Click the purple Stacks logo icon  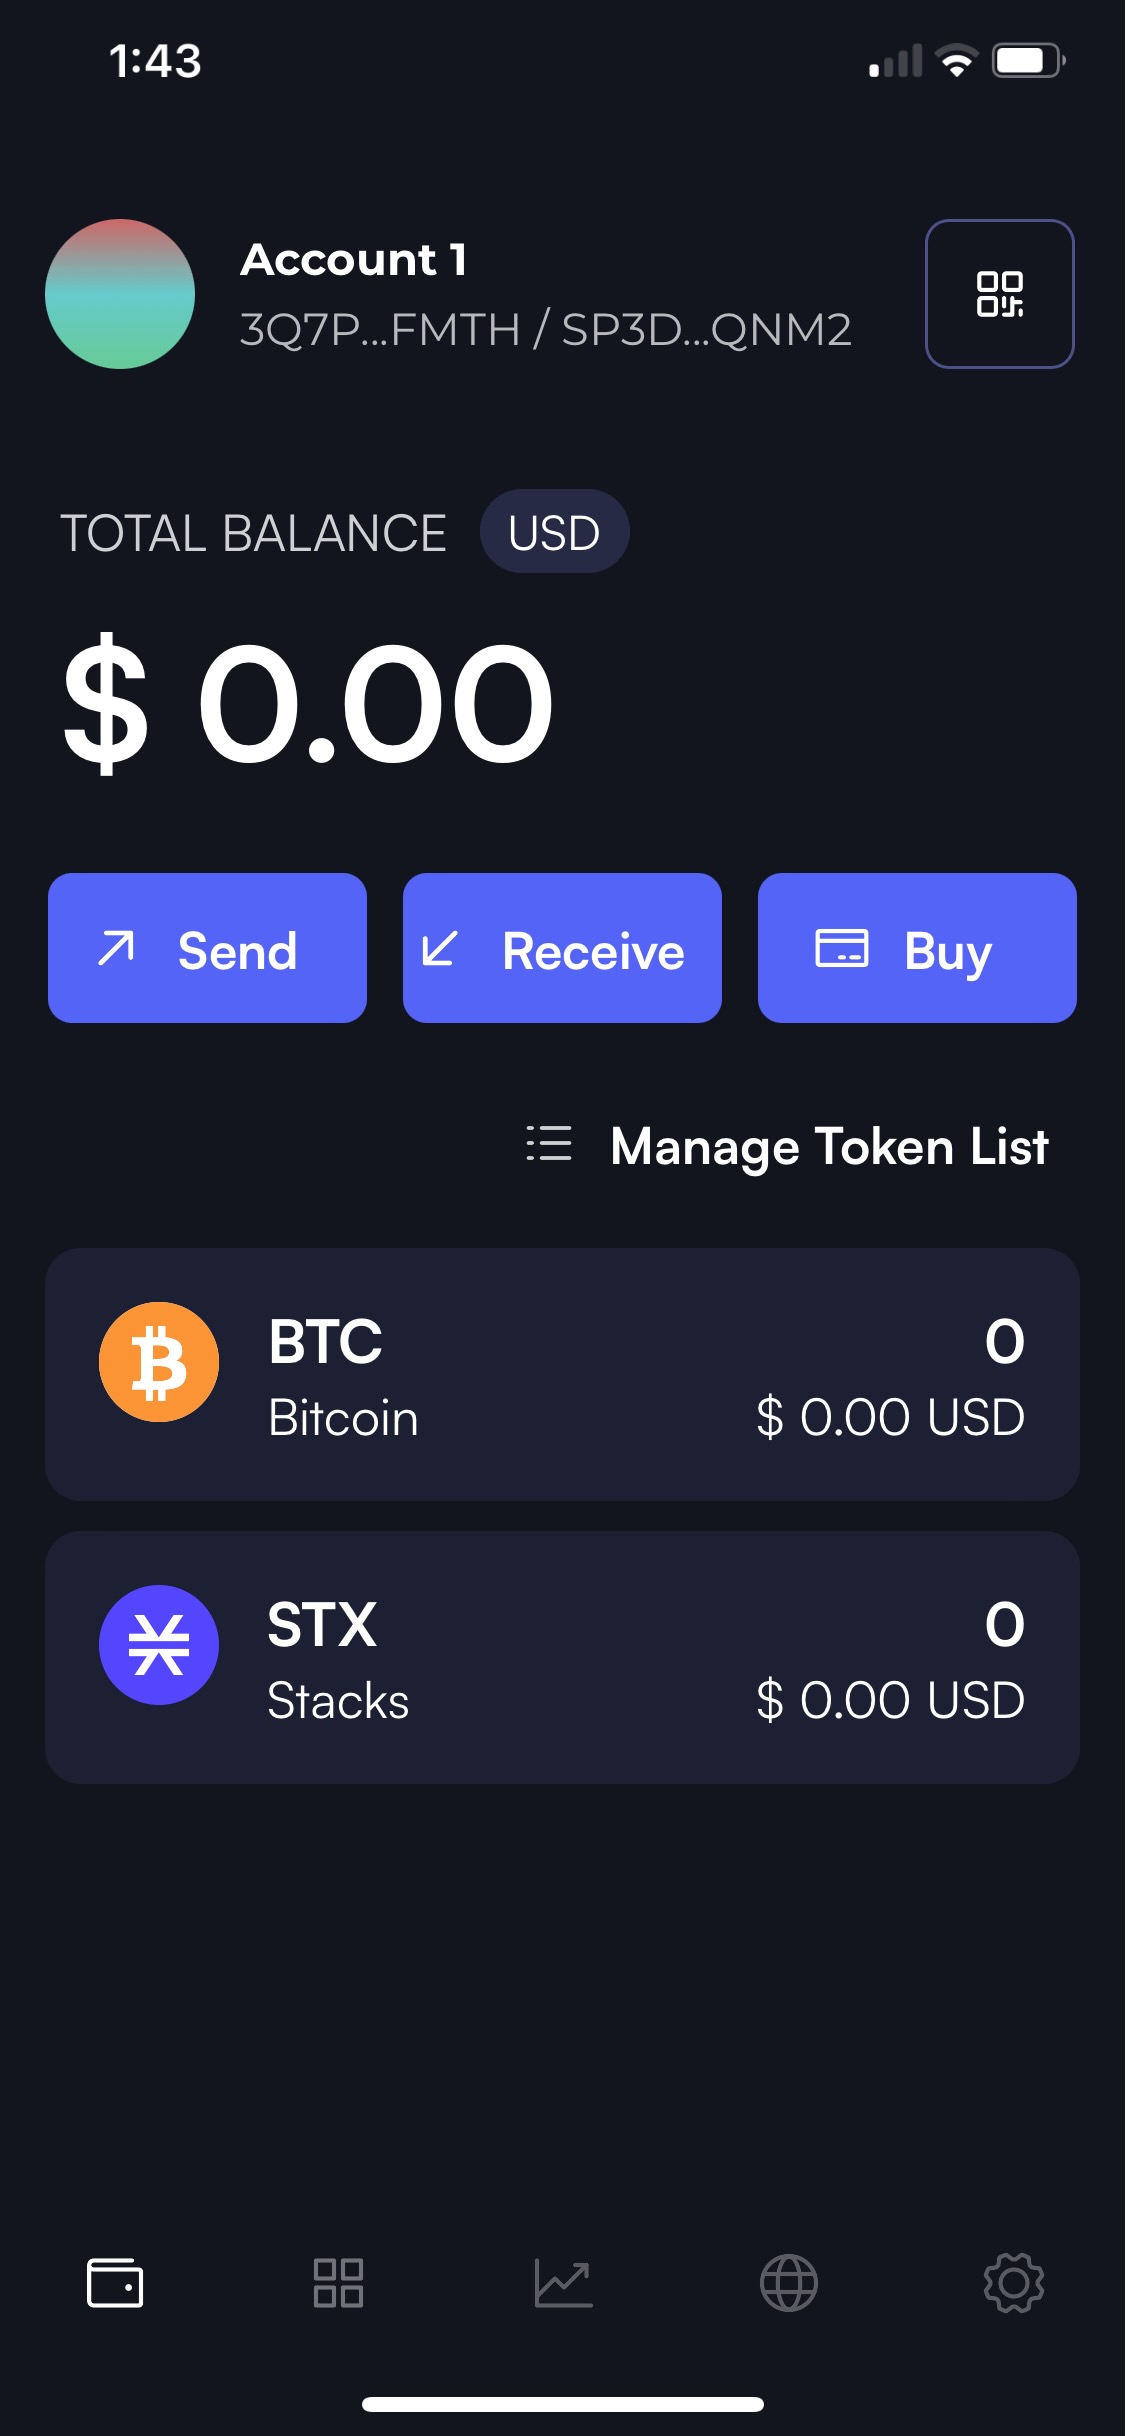point(159,1645)
